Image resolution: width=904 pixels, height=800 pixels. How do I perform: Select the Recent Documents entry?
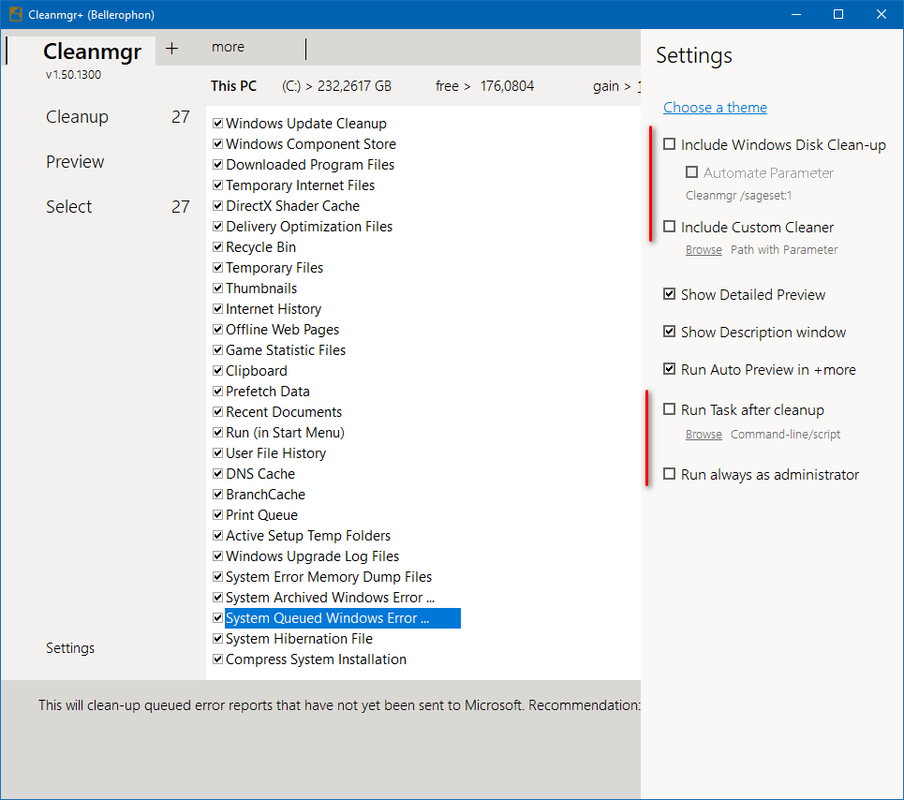(x=284, y=412)
